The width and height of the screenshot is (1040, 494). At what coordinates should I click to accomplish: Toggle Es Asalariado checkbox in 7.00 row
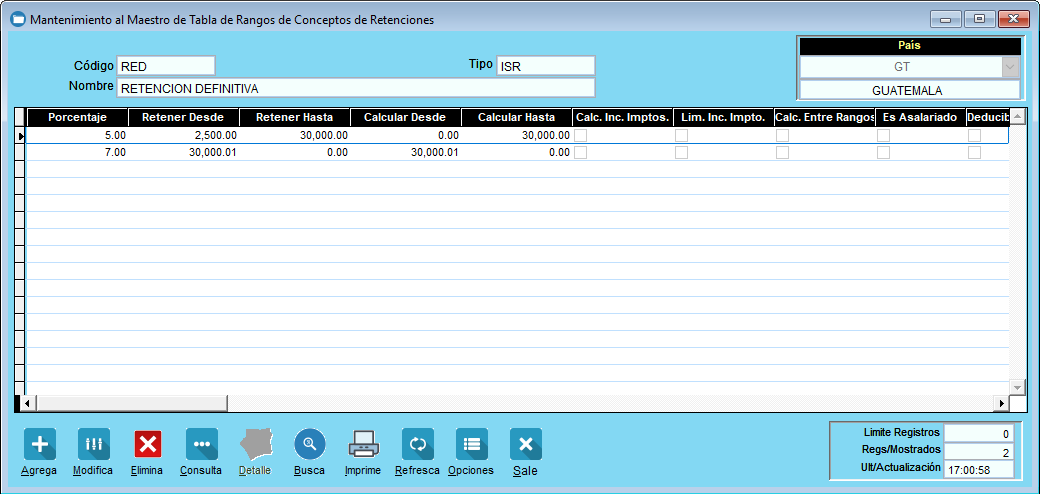(883, 152)
